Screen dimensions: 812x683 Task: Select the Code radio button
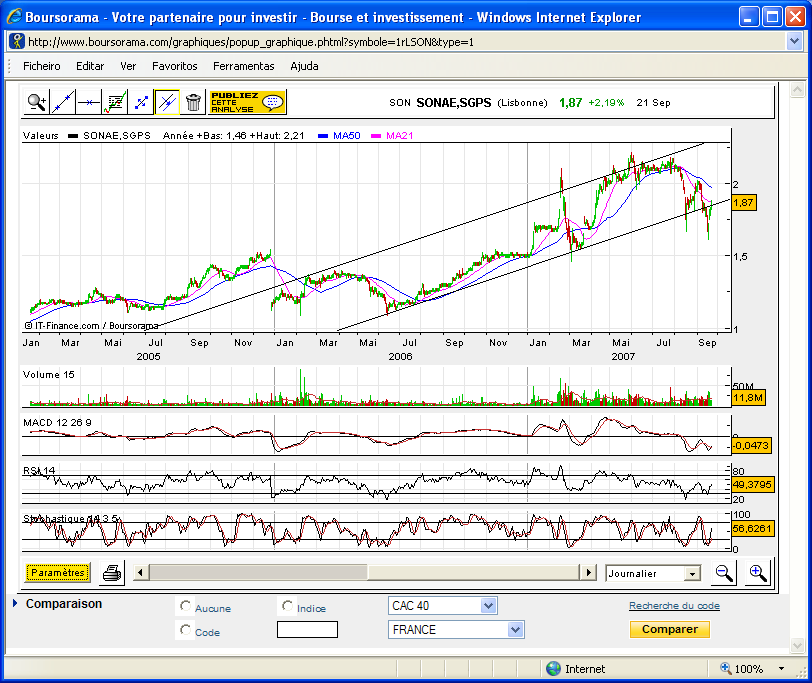(185, 630)
